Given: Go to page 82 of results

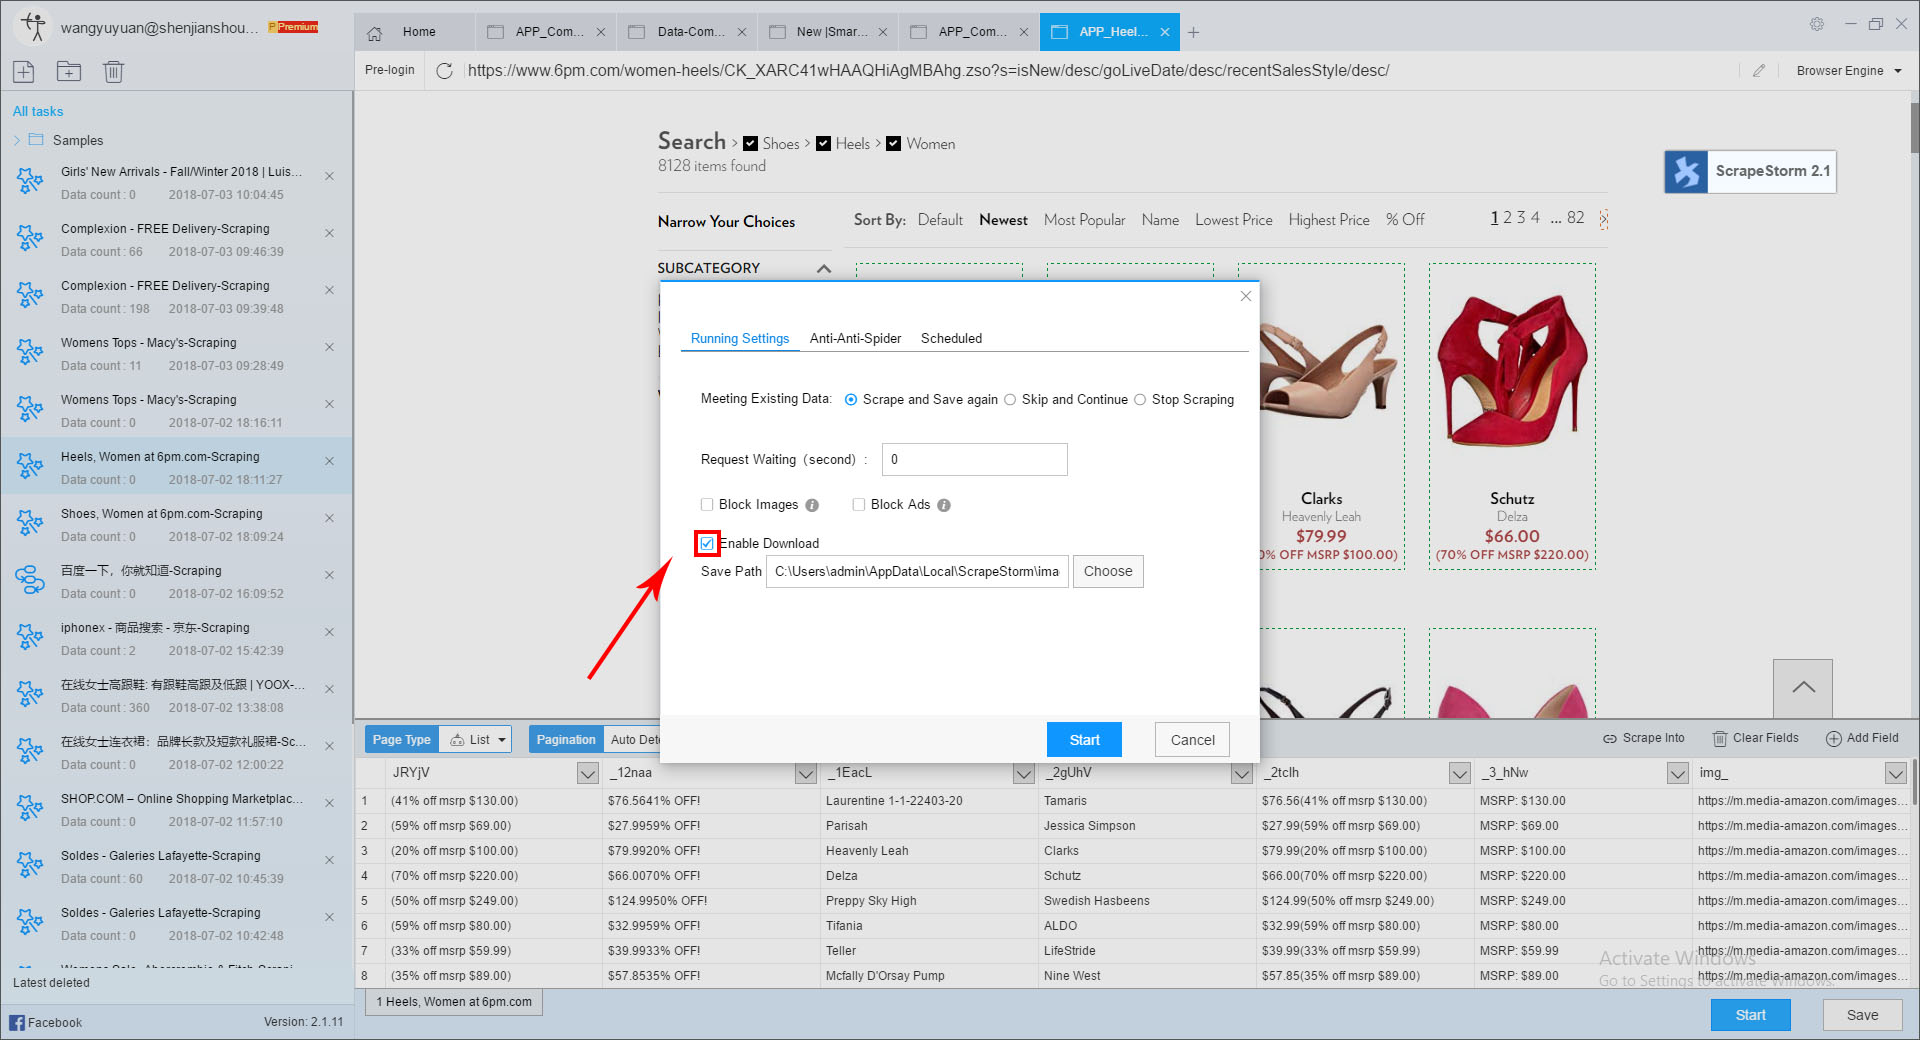Looking at the screenshot, I should [x=1575, y=218].
